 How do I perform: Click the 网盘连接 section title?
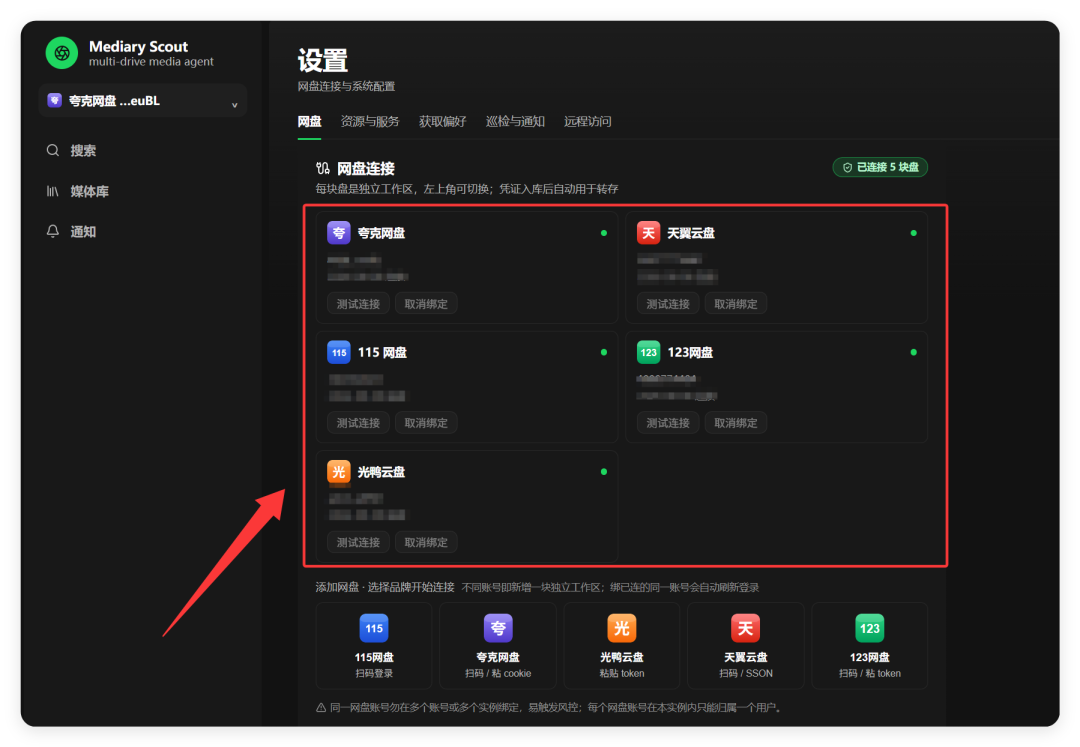[x=366, y=168]
